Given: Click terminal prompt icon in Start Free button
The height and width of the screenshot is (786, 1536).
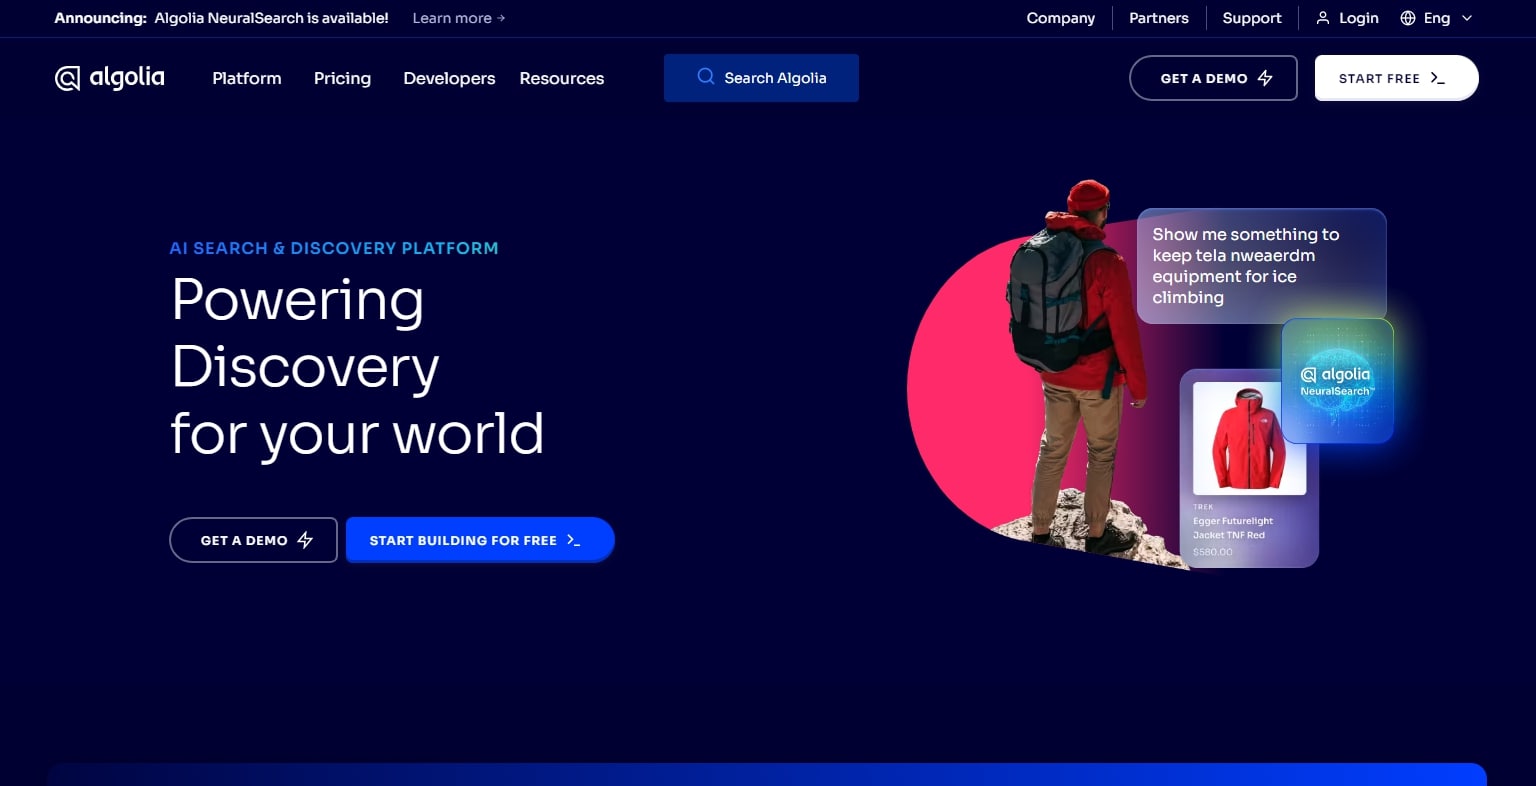Looking at the screenshot, I should click(x=1438, y=78).
